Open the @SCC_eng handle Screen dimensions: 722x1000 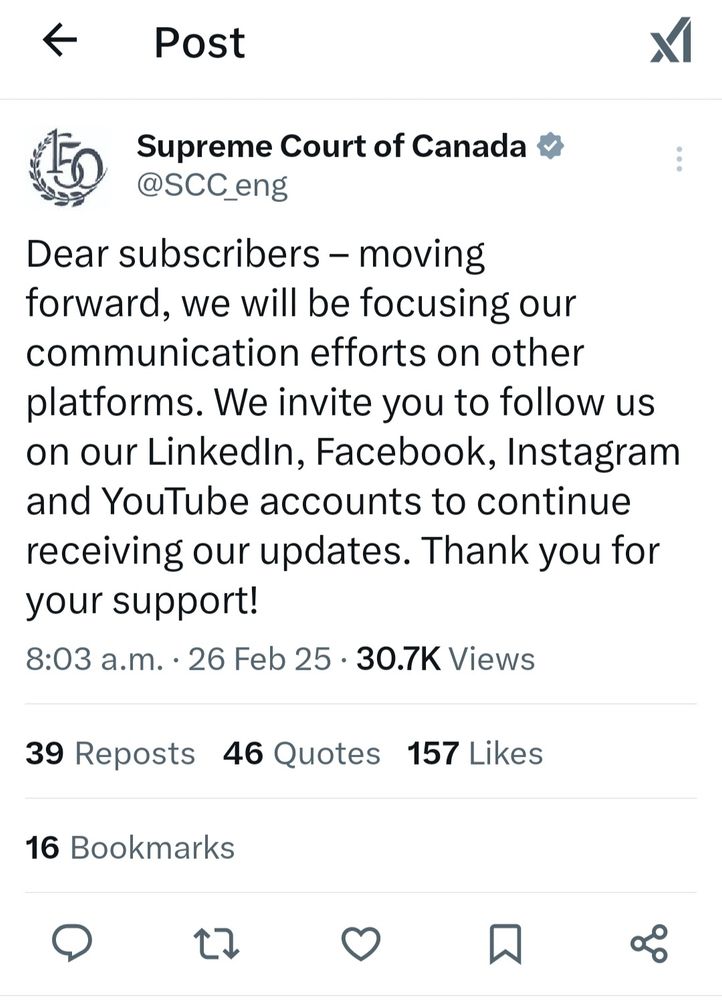[x=213, y=184]
